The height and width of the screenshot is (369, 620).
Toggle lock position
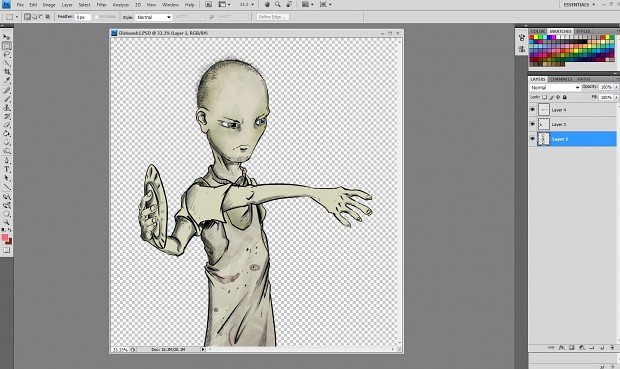[x=558, y=97]
